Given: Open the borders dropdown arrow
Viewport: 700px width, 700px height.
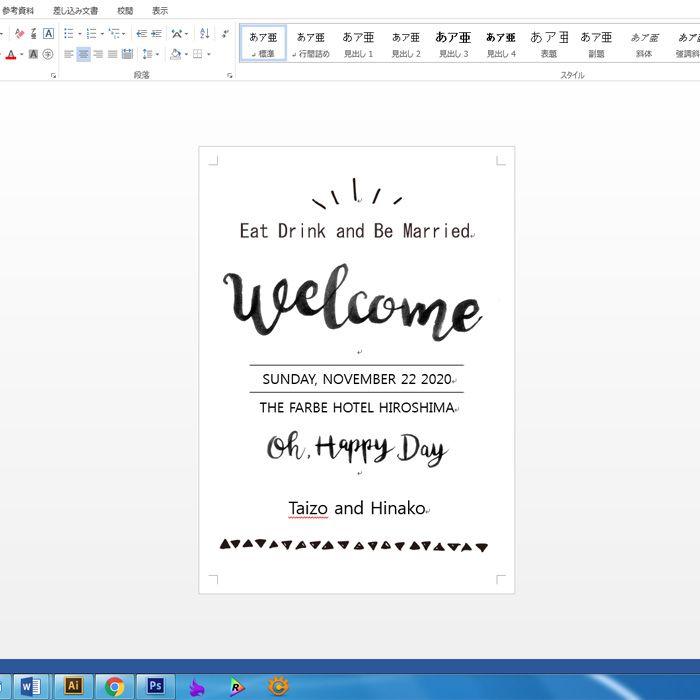Looking at the screenshot, I should point(209,54).
